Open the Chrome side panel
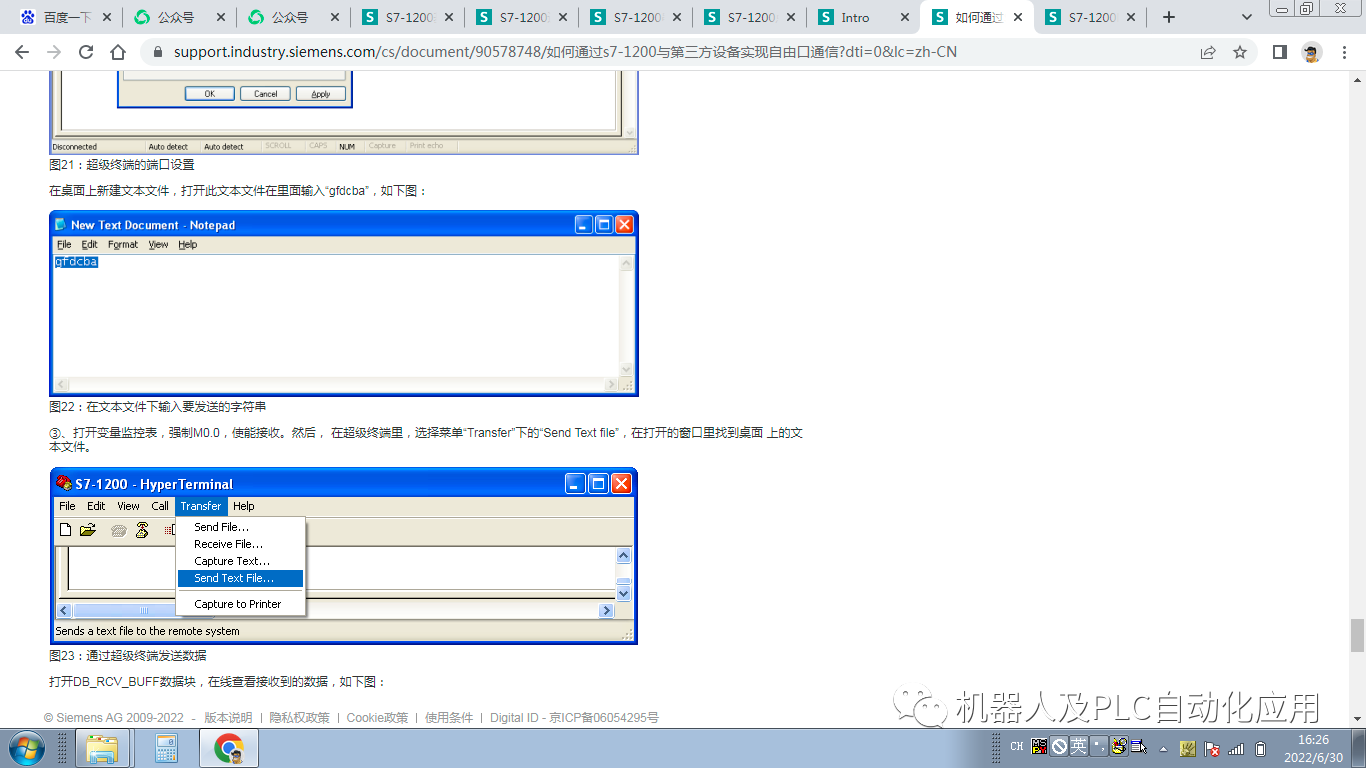Image resolution: width=1366 pixels, height=768 pixels. click(1280, 52)
